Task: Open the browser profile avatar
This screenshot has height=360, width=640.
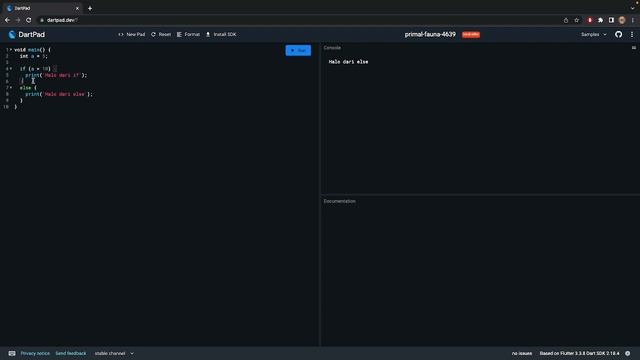Action: click(x=622, y=20)
